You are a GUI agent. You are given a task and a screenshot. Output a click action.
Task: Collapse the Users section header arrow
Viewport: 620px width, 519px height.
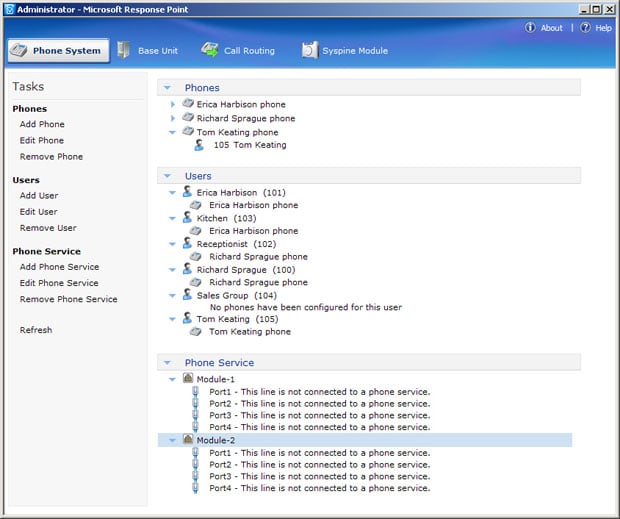[168, 176]
